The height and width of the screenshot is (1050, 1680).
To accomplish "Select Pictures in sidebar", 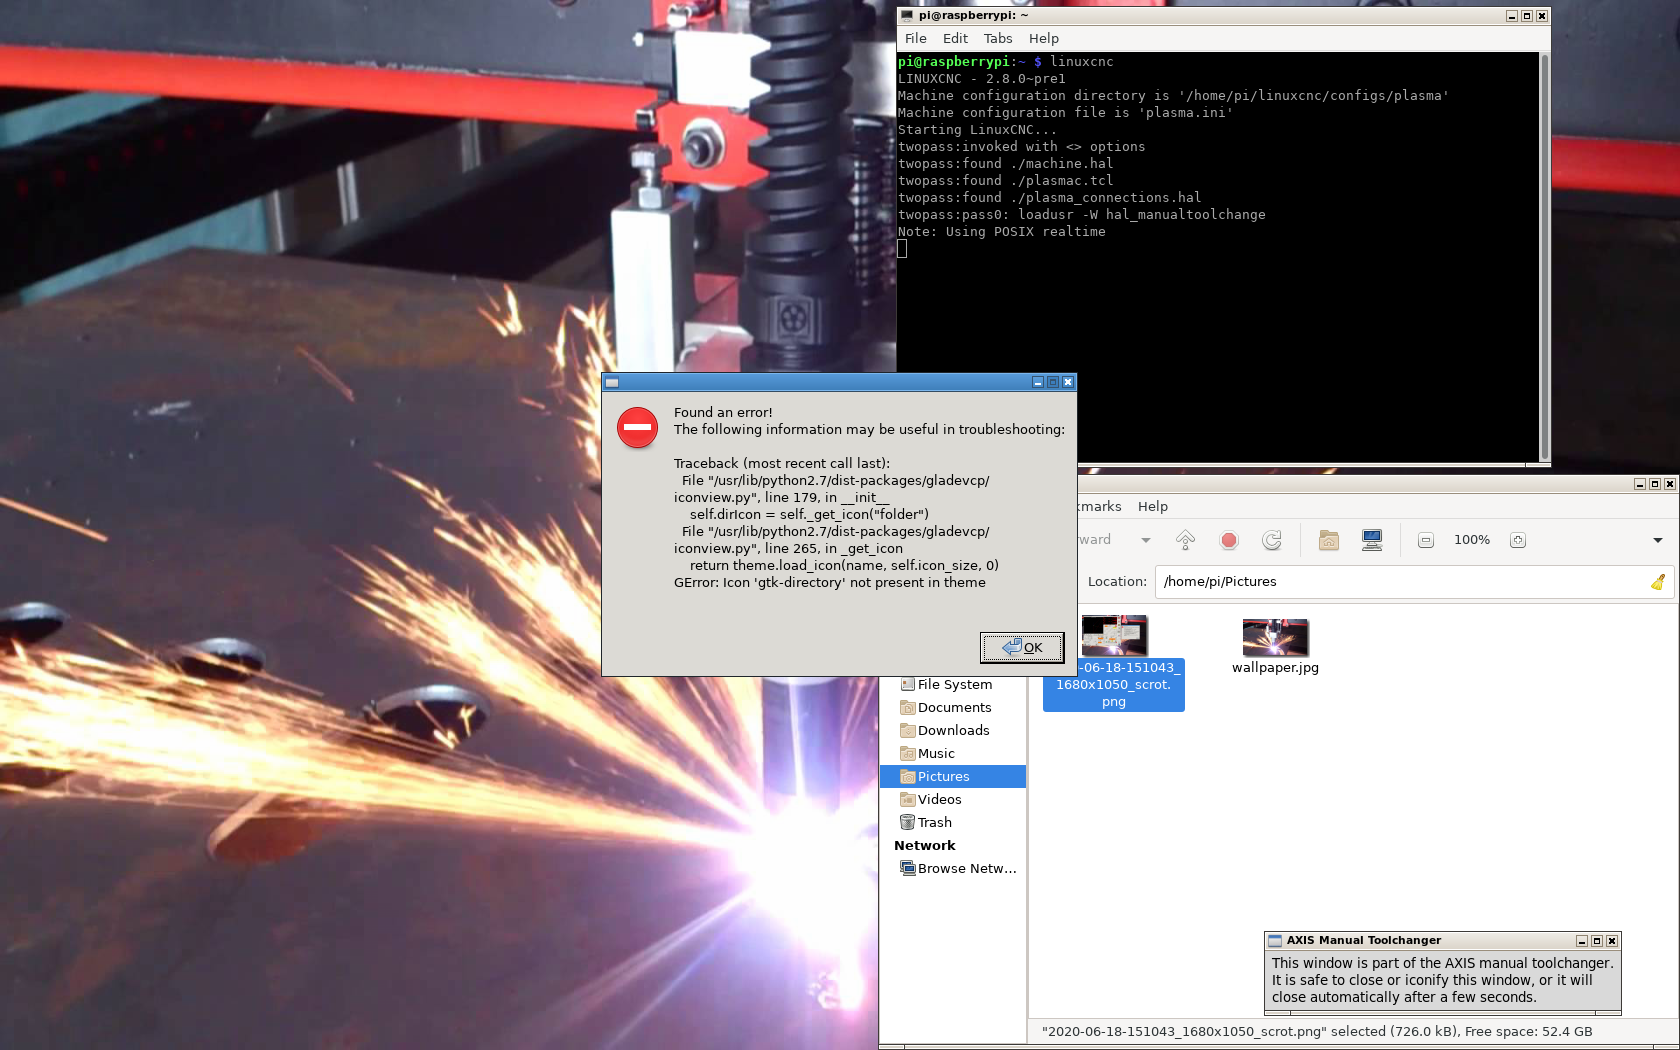I will [953, 777].
